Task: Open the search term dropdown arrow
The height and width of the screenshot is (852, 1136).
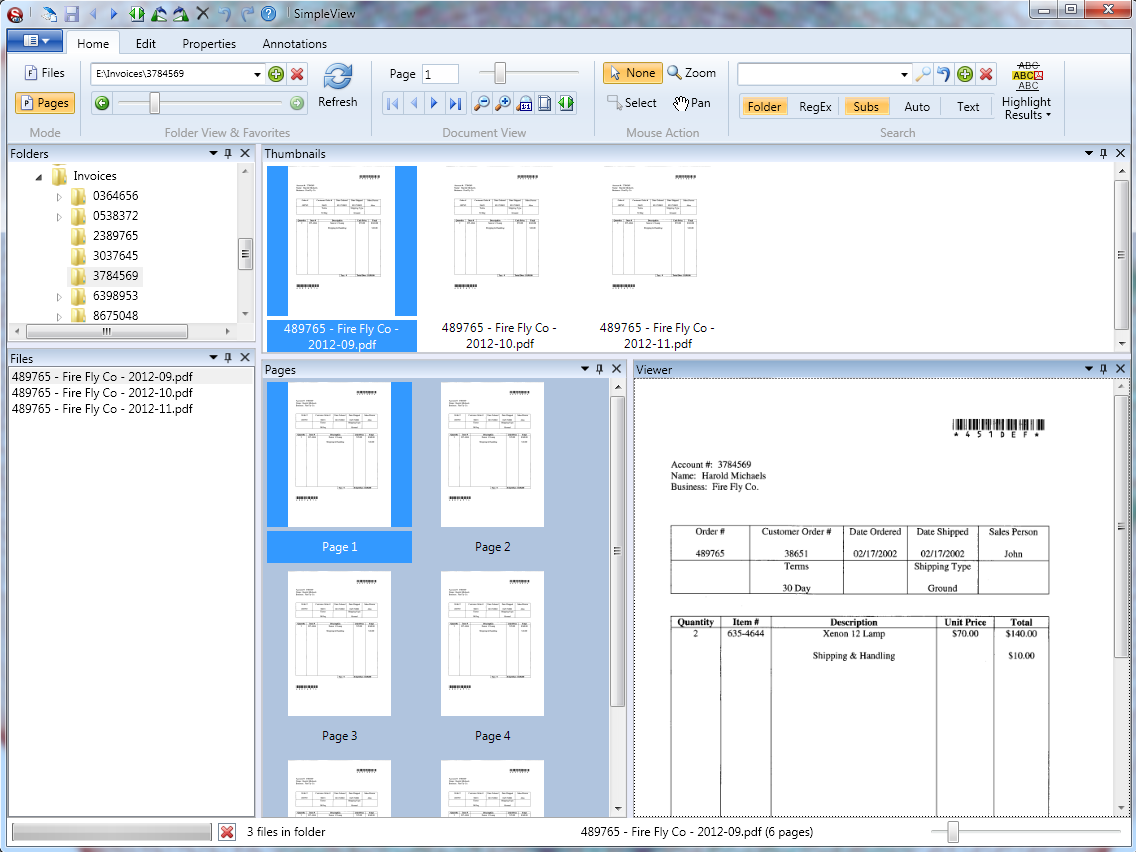Action: (904, 74)
